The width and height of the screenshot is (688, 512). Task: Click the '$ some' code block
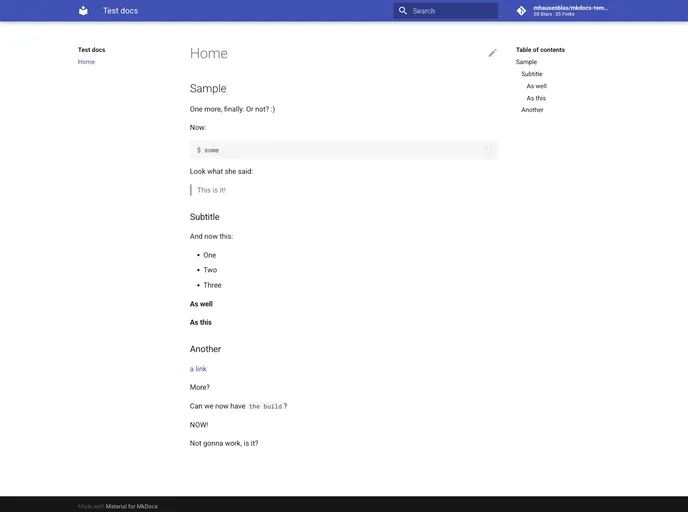[344, 150]
